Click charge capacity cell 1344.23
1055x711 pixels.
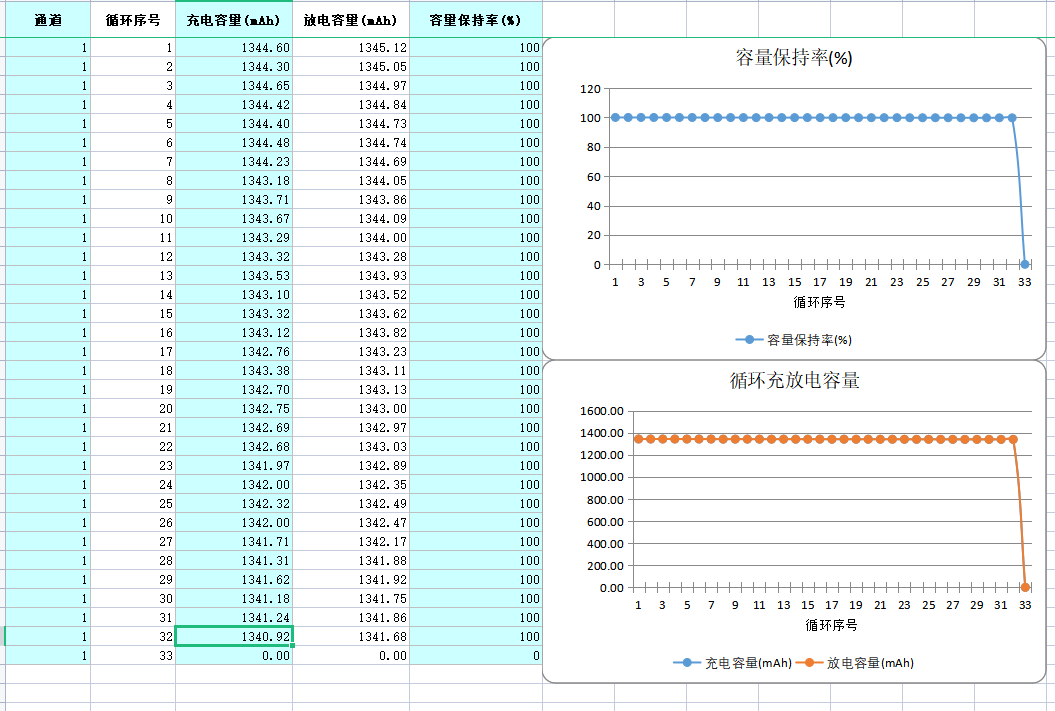coord(233,161)
